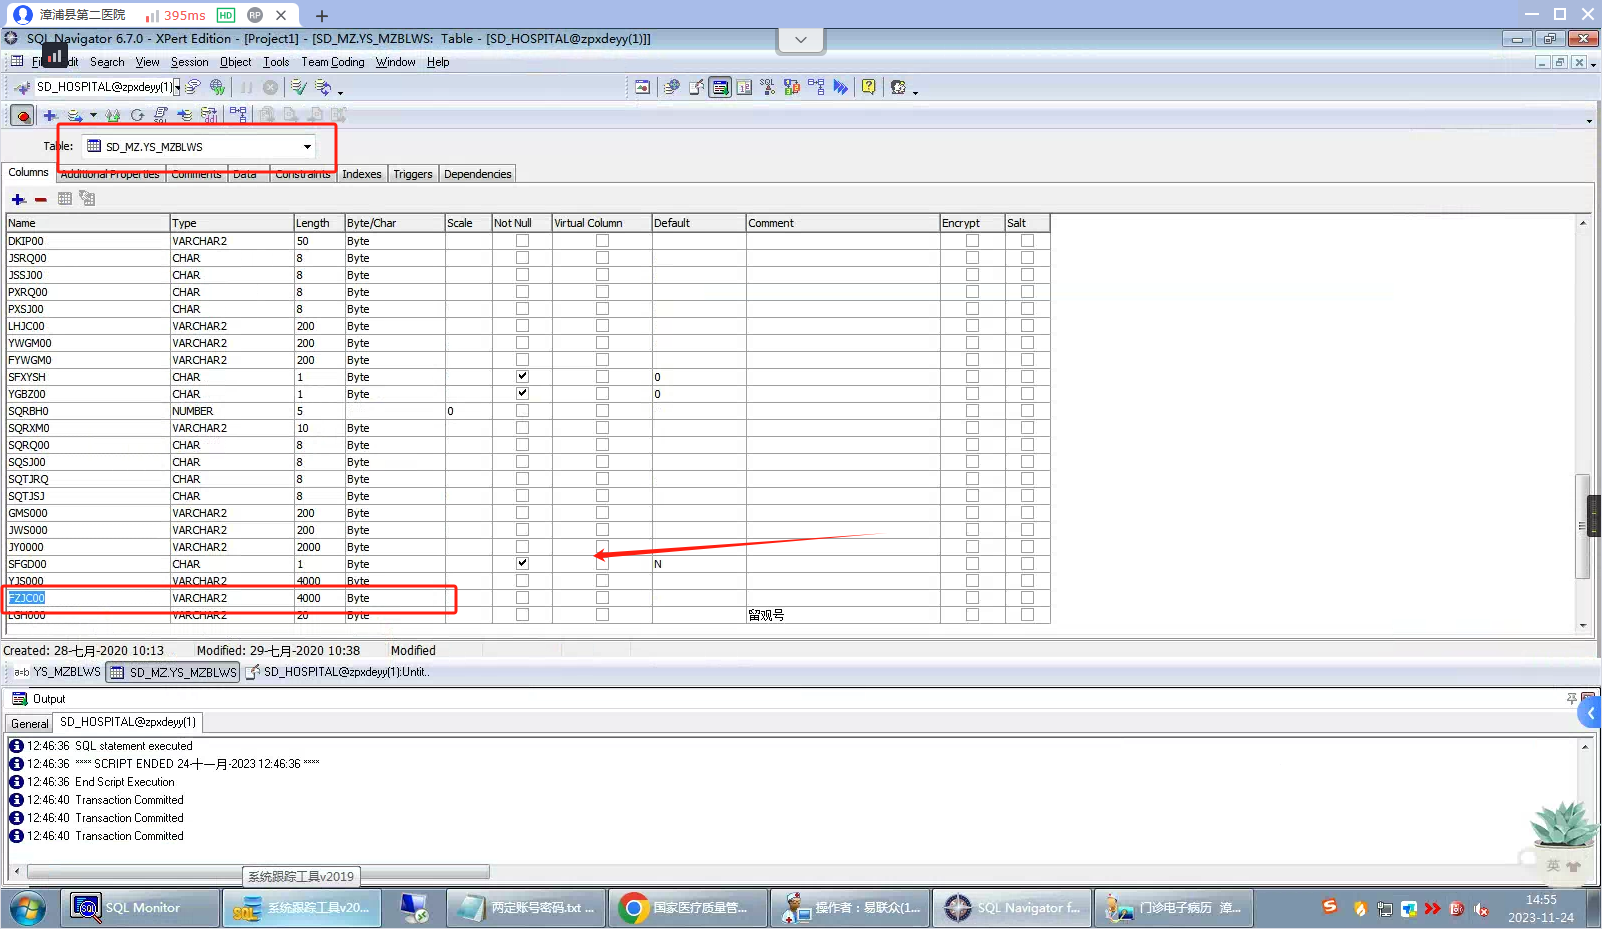Uncheck Not Null for SFGD00 row

[x=522, y=564]
